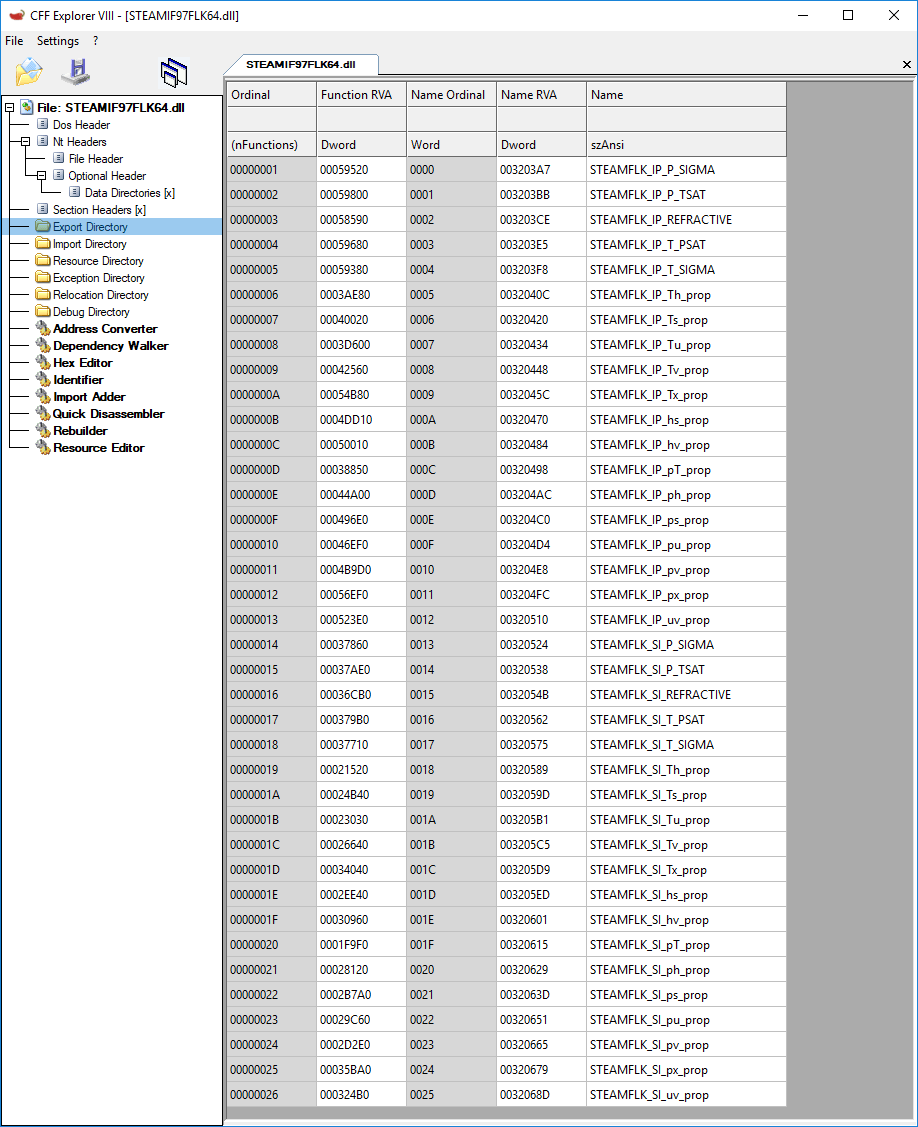Close the STEAMIF97FLK64.dll tab
This screenshot has height=1127, width=918.
(x=906, y=64)
